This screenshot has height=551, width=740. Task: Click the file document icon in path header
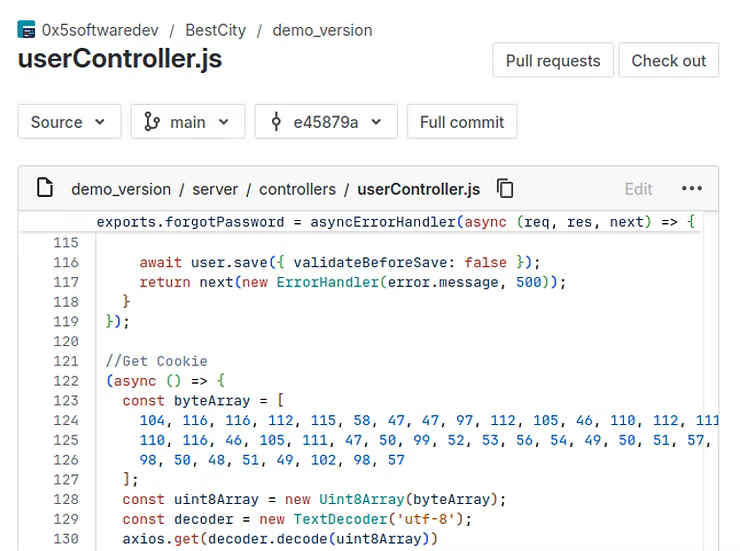click(x=45, y=188)
